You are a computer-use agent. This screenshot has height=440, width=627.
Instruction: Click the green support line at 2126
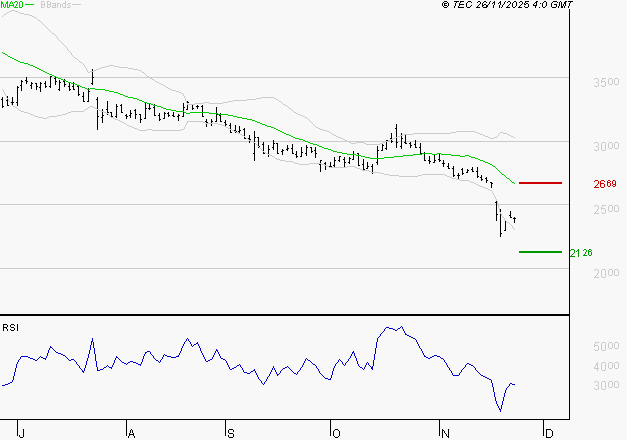[x=540, y=252]
